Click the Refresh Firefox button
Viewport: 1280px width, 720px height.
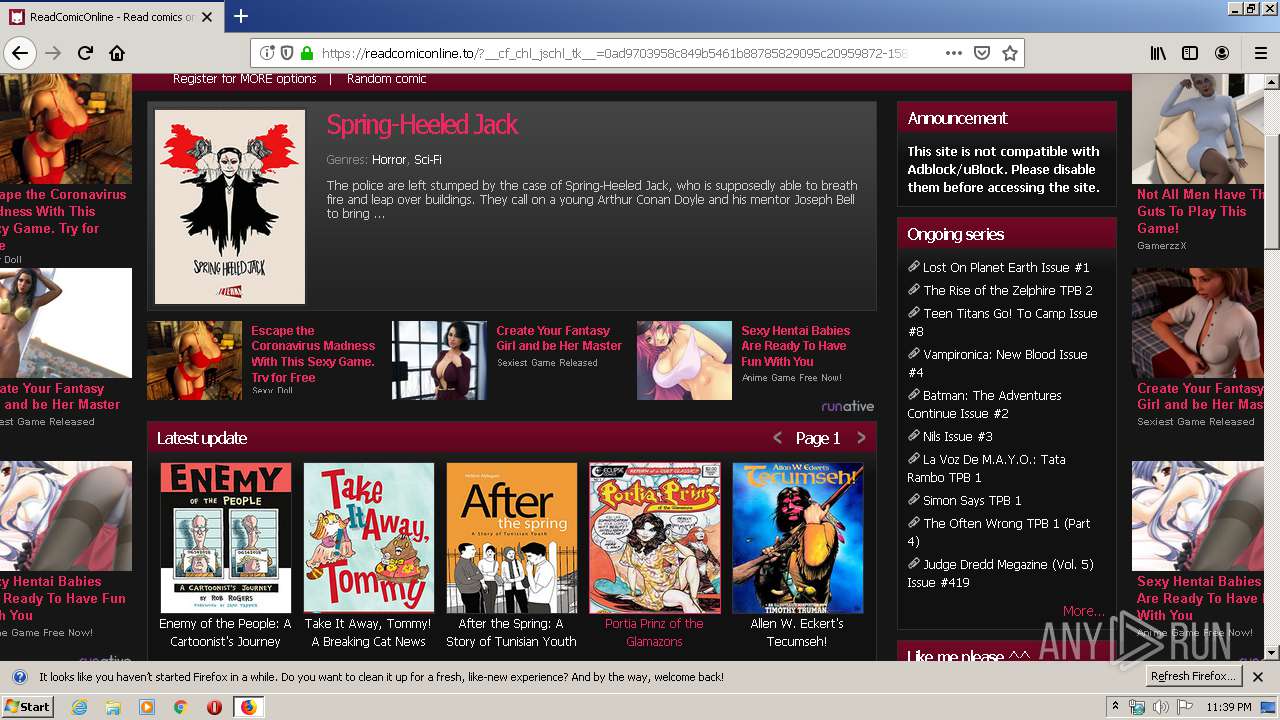(1194, 677)
